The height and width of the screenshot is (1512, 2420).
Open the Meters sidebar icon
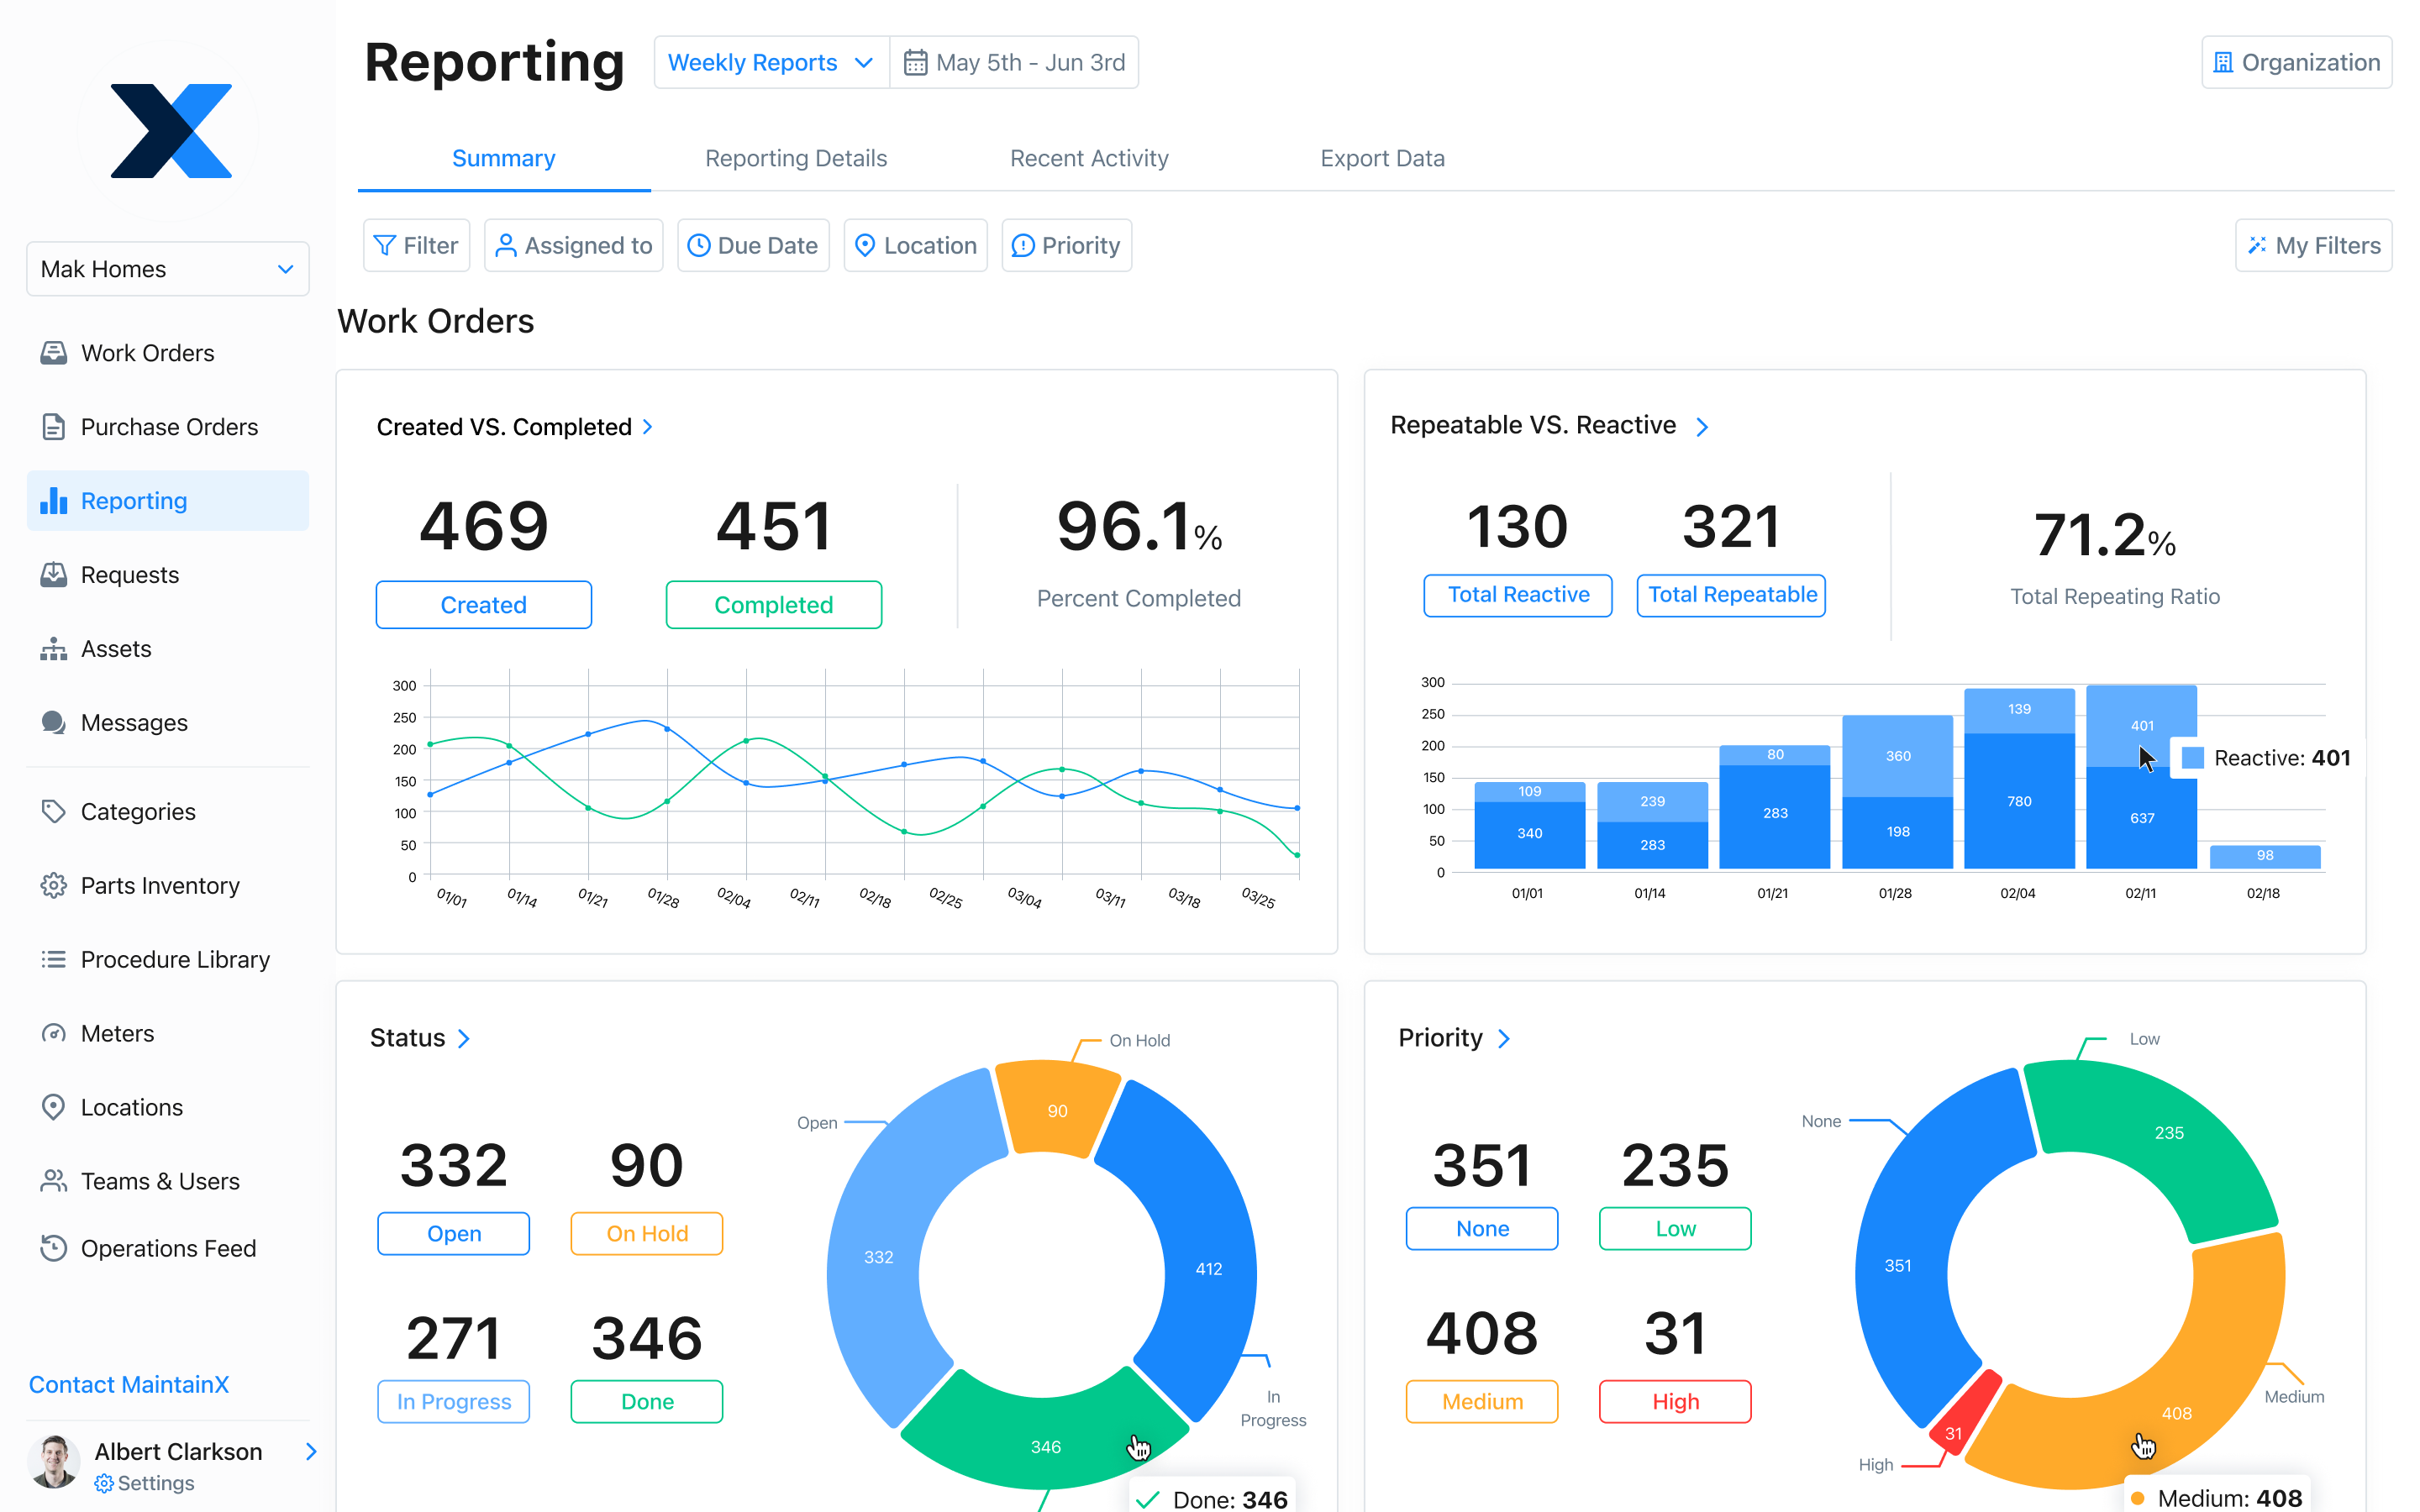click(x=55, y=1032)
